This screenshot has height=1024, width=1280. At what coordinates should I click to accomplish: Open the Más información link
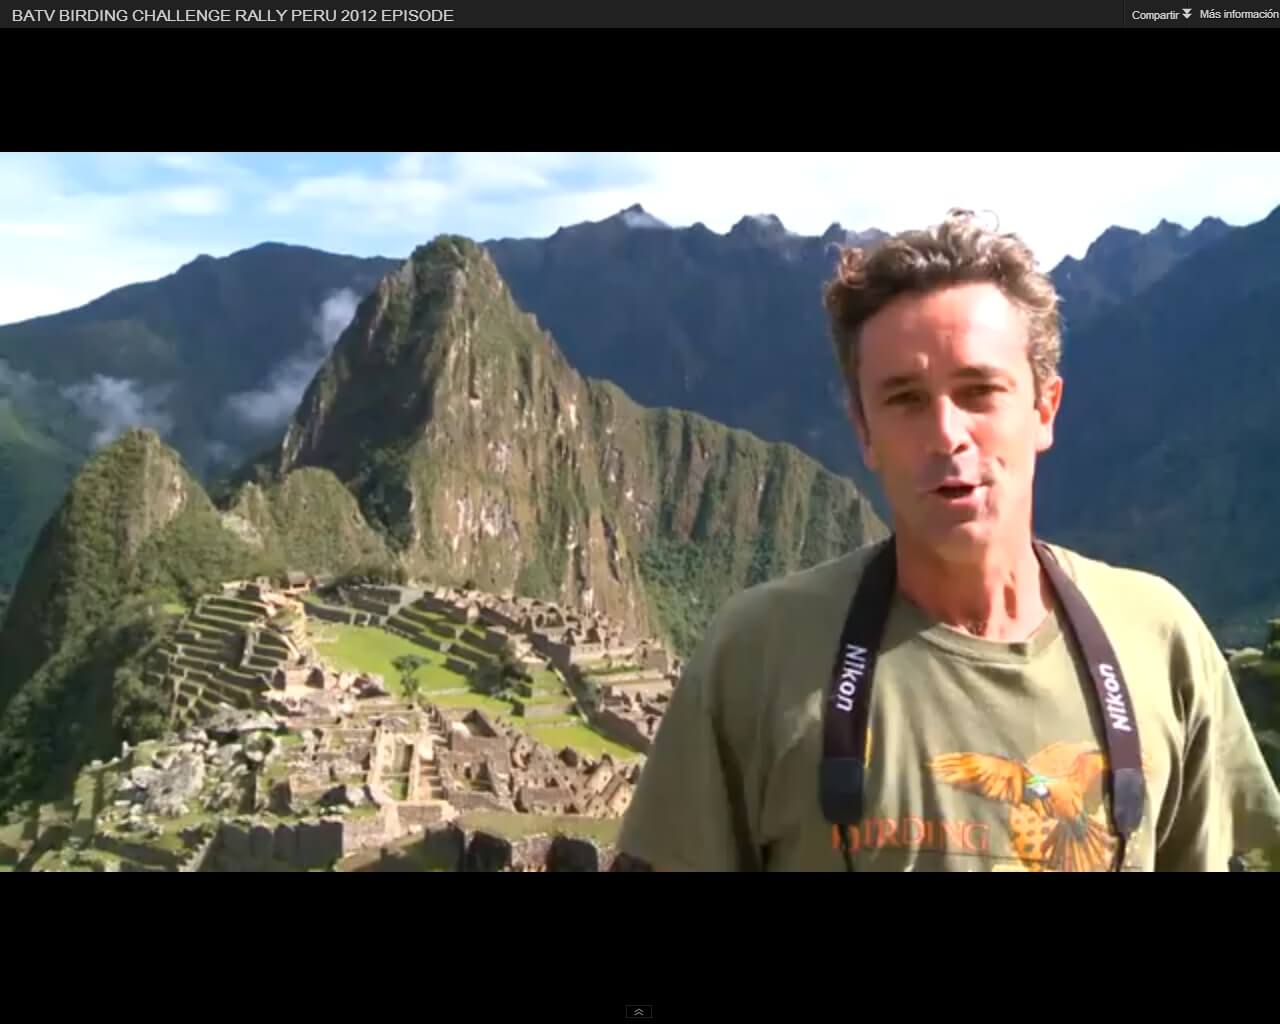tap(1239, 14)
